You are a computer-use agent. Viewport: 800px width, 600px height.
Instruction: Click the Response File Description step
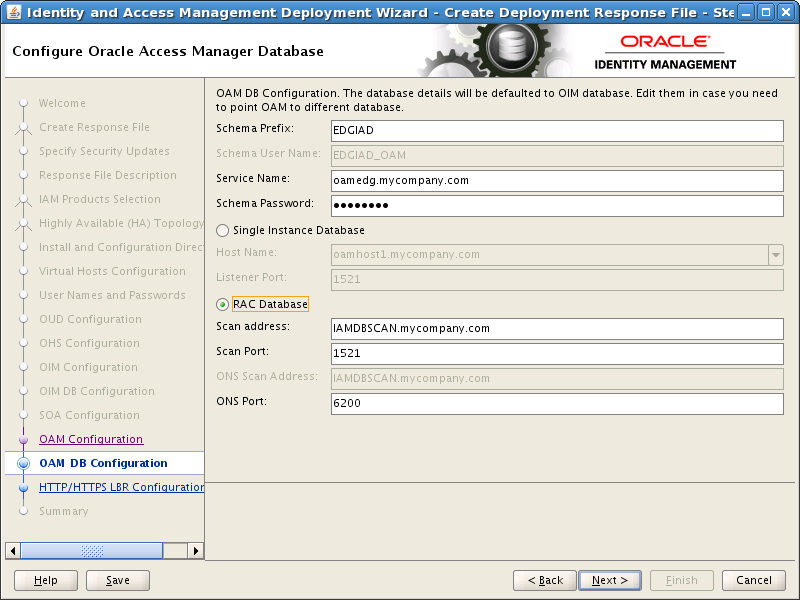pos(108,176)
